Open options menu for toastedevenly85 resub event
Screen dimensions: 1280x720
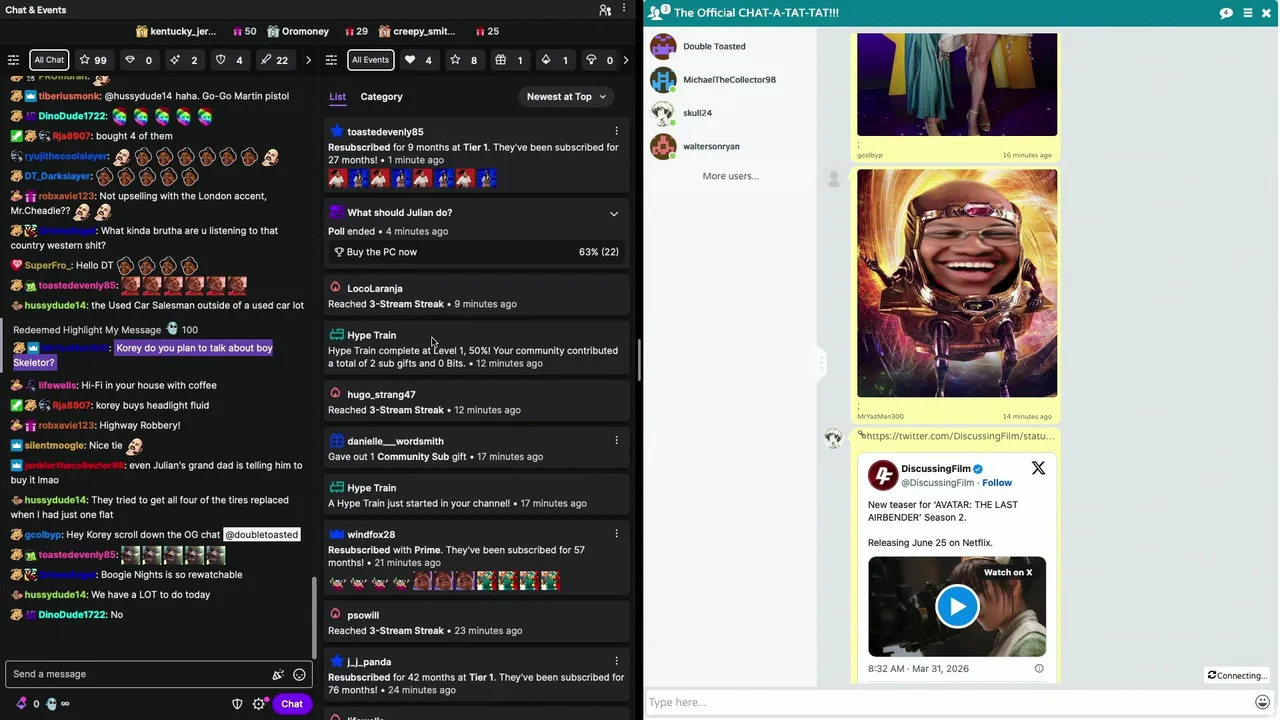[616, 131]
